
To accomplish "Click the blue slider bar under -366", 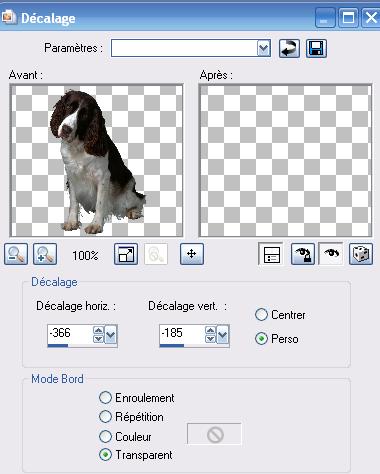I will (x=58, y=346).
